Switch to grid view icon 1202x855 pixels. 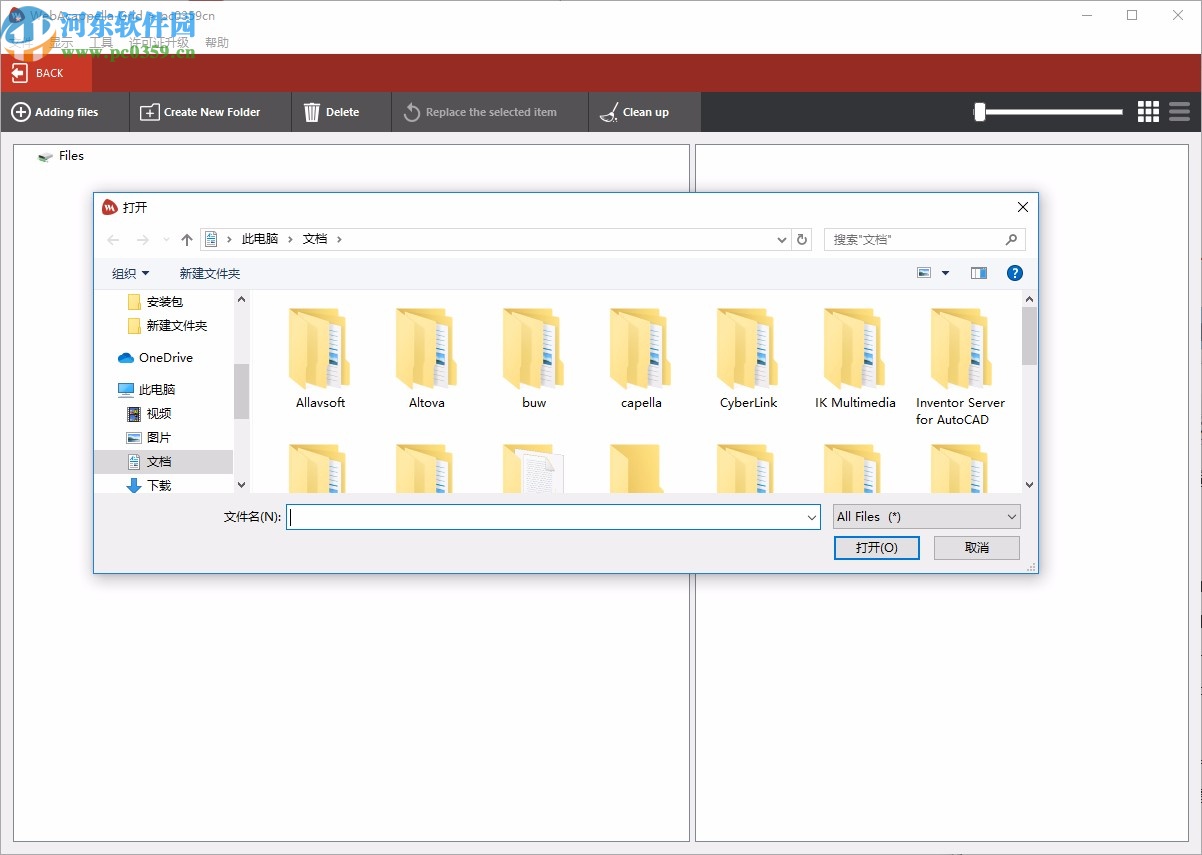pos(1148,112)
